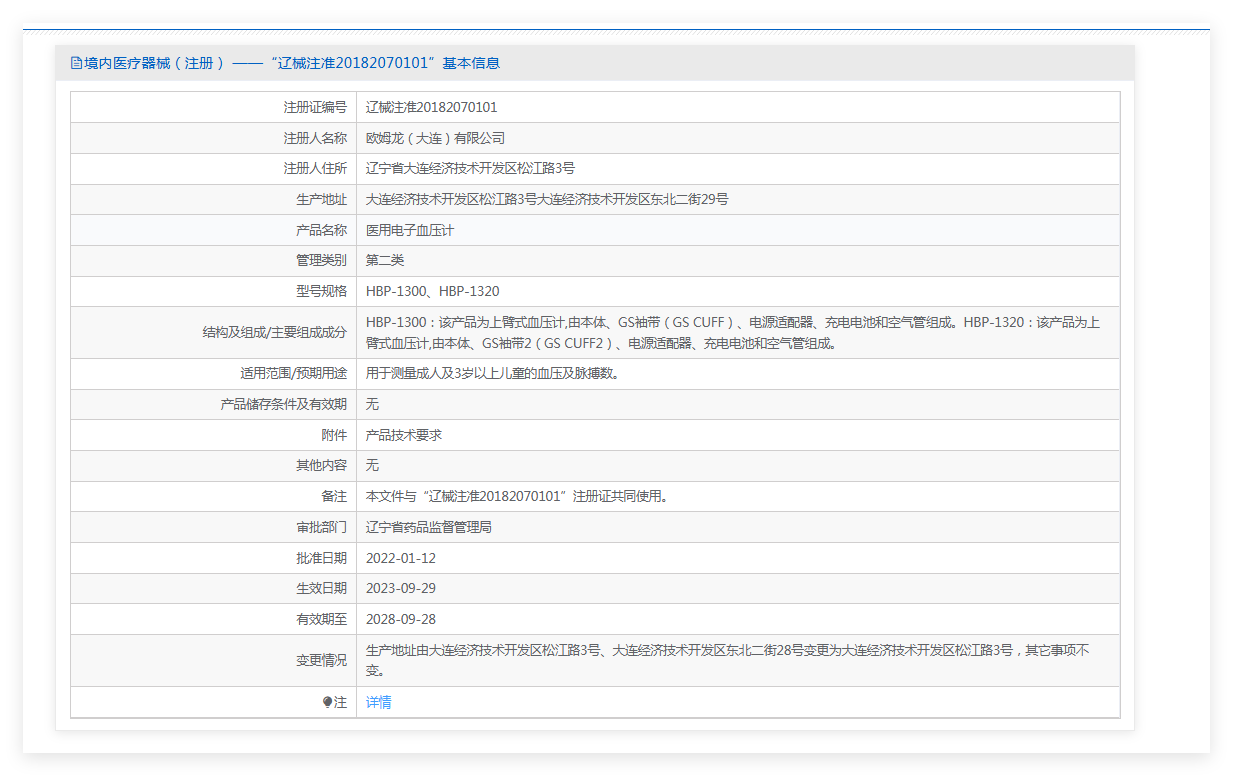Click the 适用范围/预期用途 value text
This screenshot has width=1233, height=776.
(492, 373)
